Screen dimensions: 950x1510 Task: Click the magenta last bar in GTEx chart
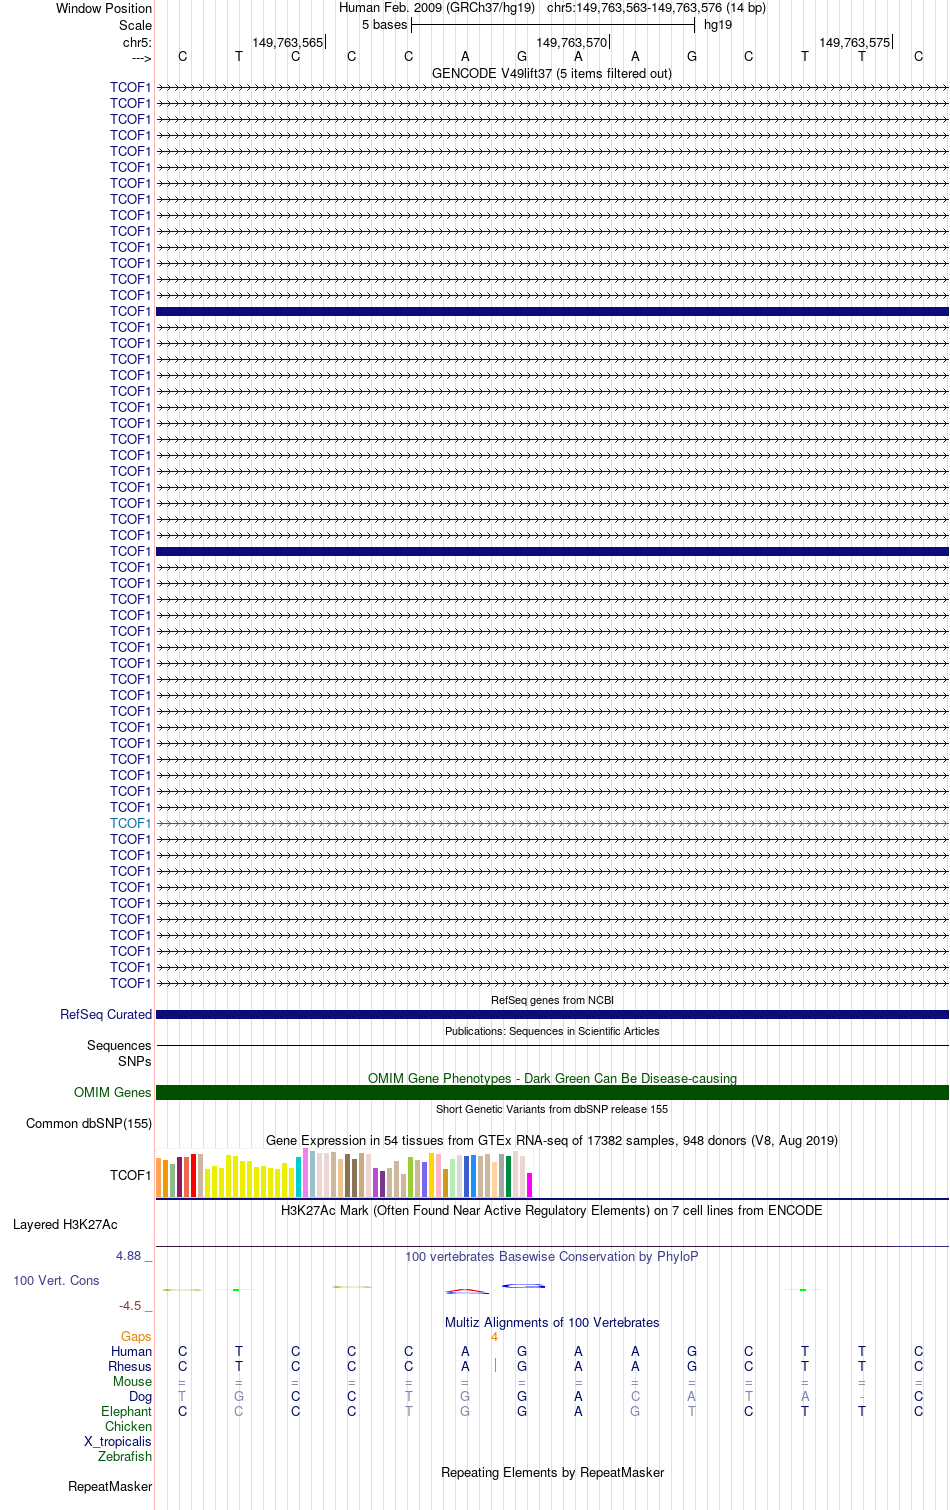(x=529, y=1185)
